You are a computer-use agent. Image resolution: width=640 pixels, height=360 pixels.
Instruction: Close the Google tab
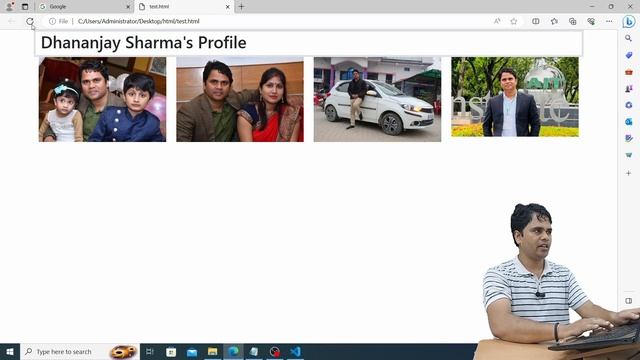point(128,7)
